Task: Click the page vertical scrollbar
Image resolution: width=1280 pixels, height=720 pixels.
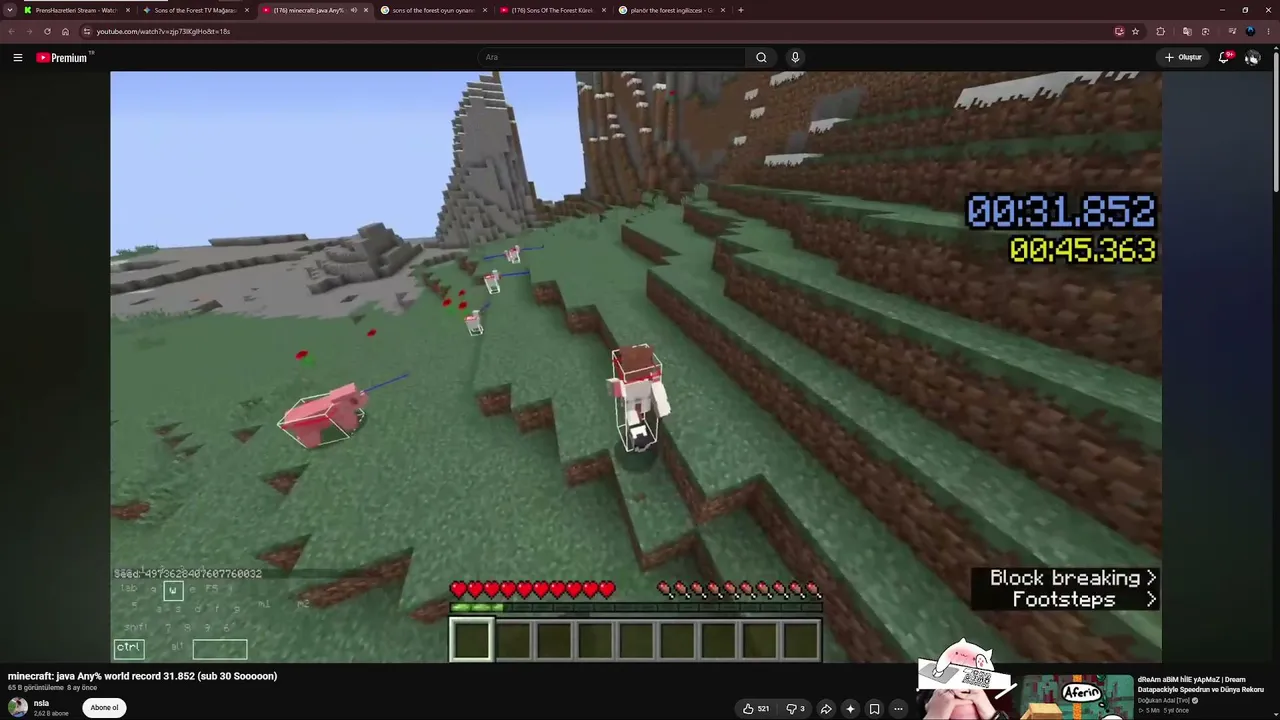Action: [1275, 120]
